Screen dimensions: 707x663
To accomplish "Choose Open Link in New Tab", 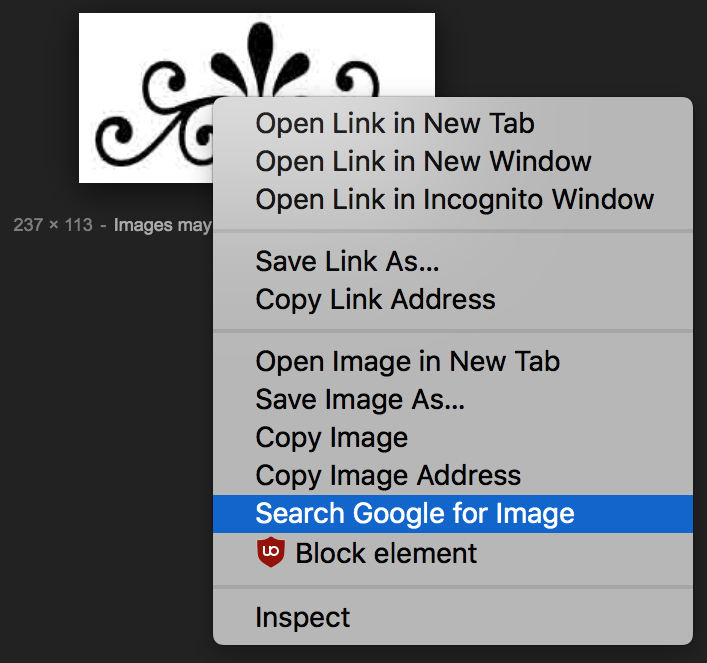I will click(x=395, y=123).
